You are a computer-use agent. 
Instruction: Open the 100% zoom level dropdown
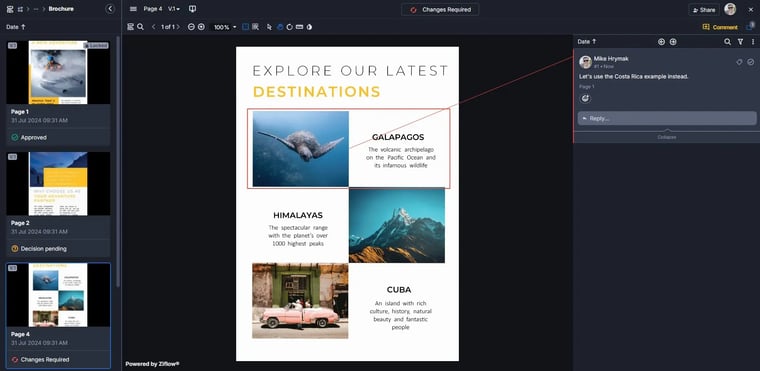pyautogui.click(x=225, y=27)
